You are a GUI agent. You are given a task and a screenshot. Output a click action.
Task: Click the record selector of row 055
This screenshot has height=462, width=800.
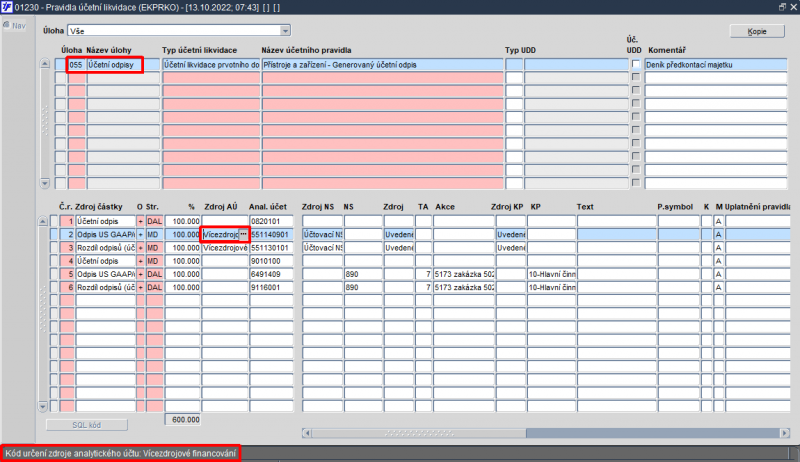61,65
